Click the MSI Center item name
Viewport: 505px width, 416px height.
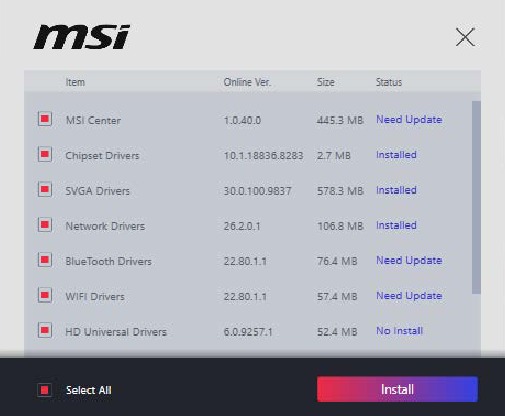click(x=93, y=120)
